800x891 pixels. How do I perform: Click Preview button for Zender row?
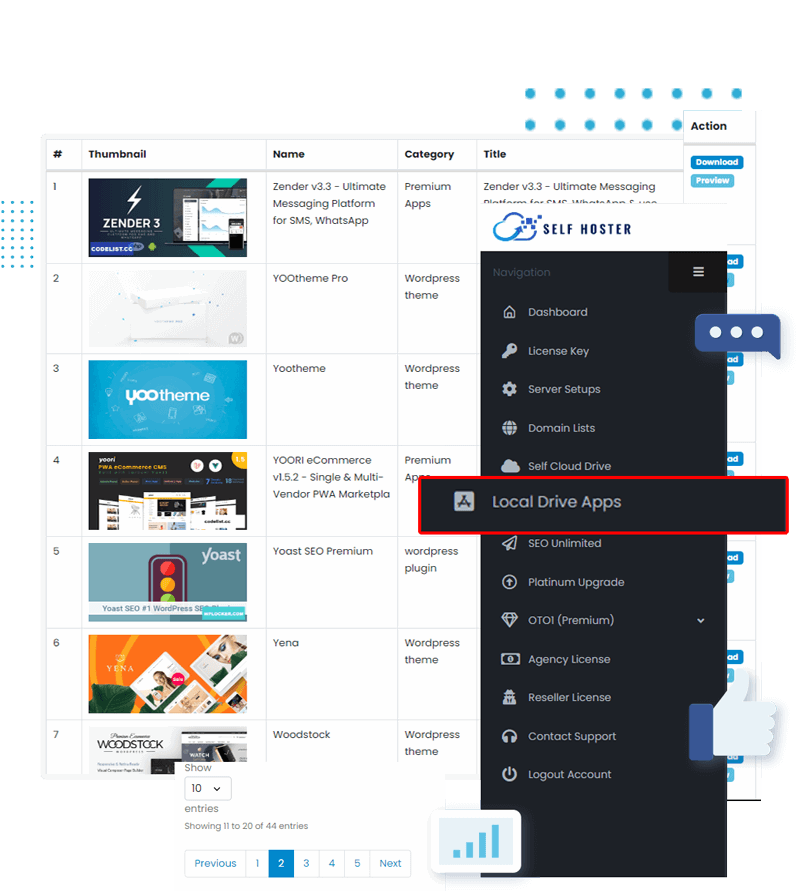click(712, 180)
